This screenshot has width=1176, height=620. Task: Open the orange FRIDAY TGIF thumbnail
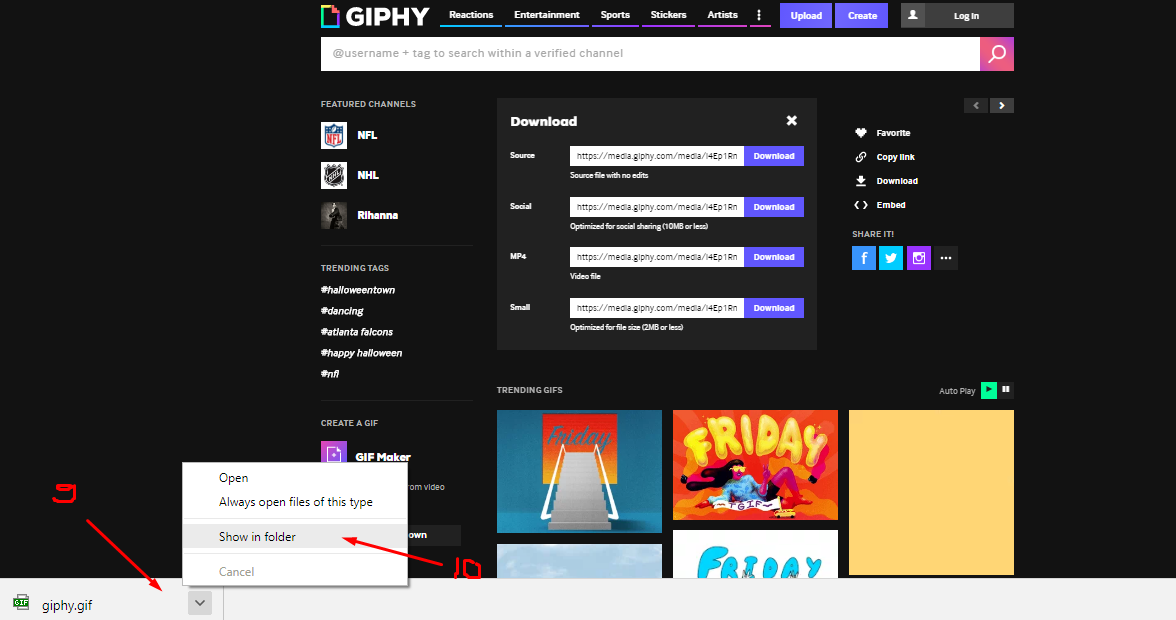point(755,465)
